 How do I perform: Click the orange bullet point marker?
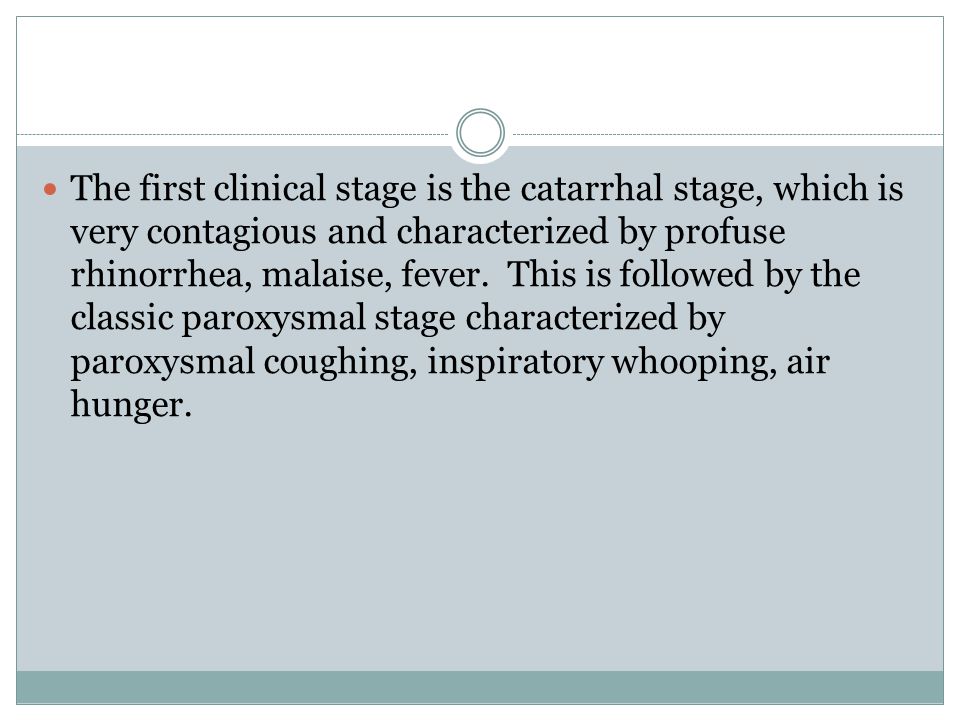[x=50, y=189]
